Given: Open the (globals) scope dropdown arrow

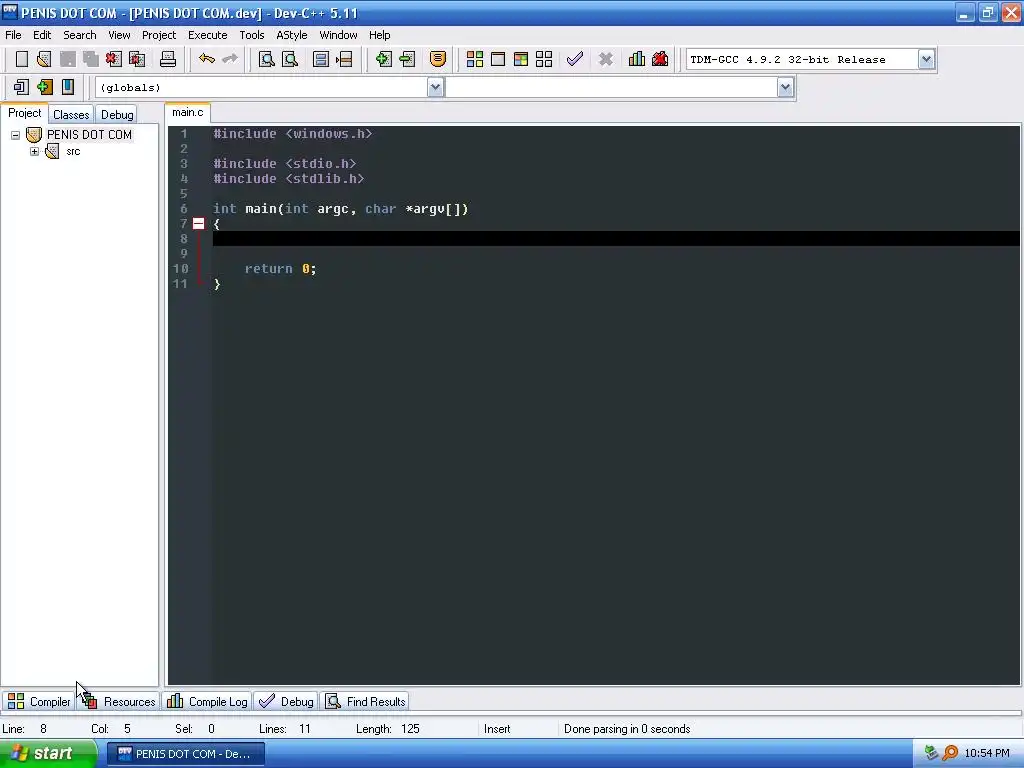Looking at the screenshot, I should [x=435, y=88].
